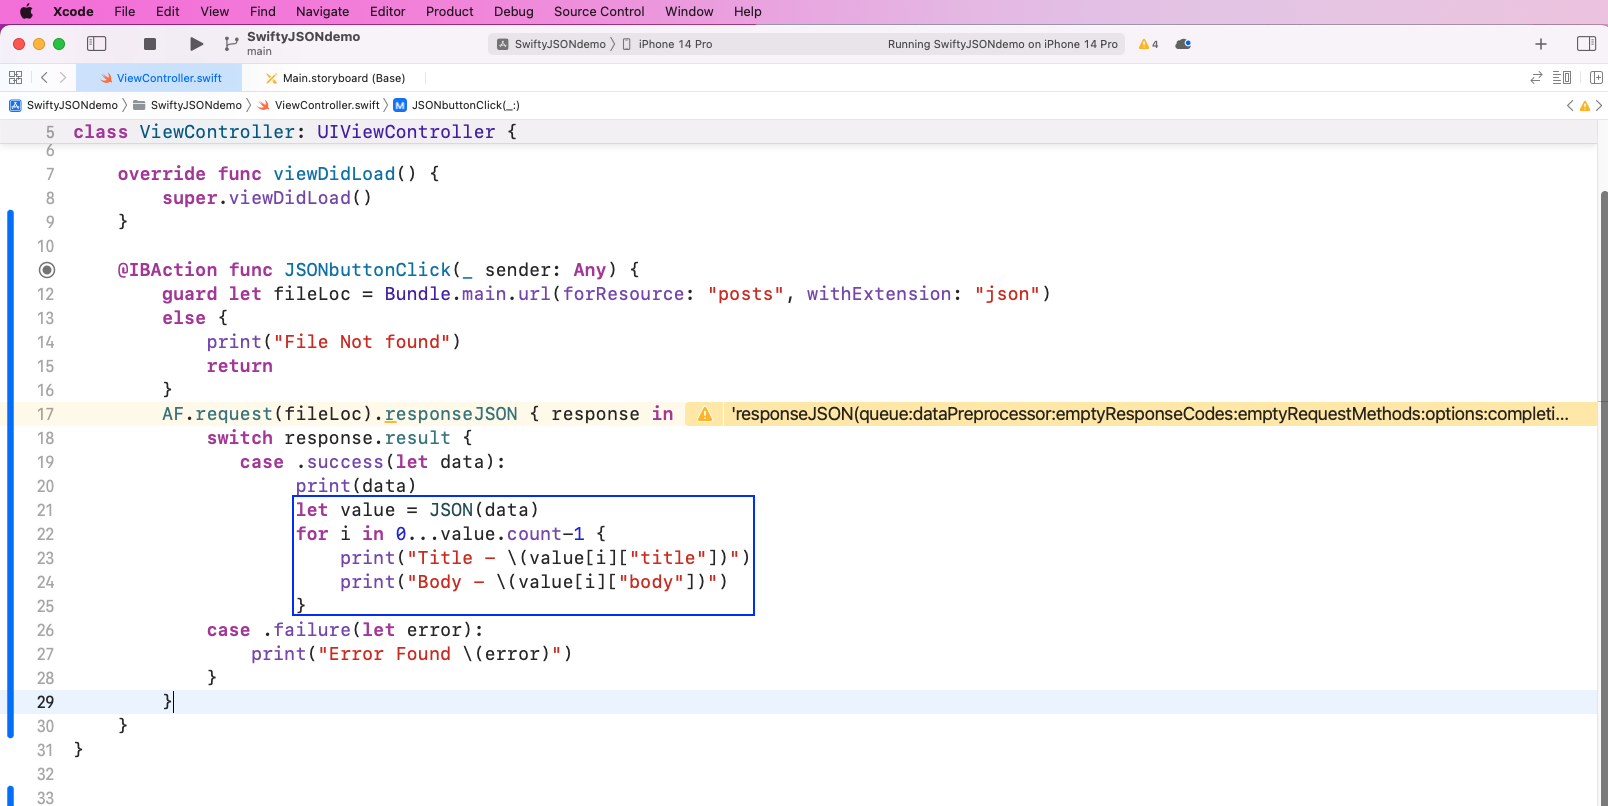Jump to next issue arrow
The height and width of the screenshot is (806, 1608).
pos(1599,106)
